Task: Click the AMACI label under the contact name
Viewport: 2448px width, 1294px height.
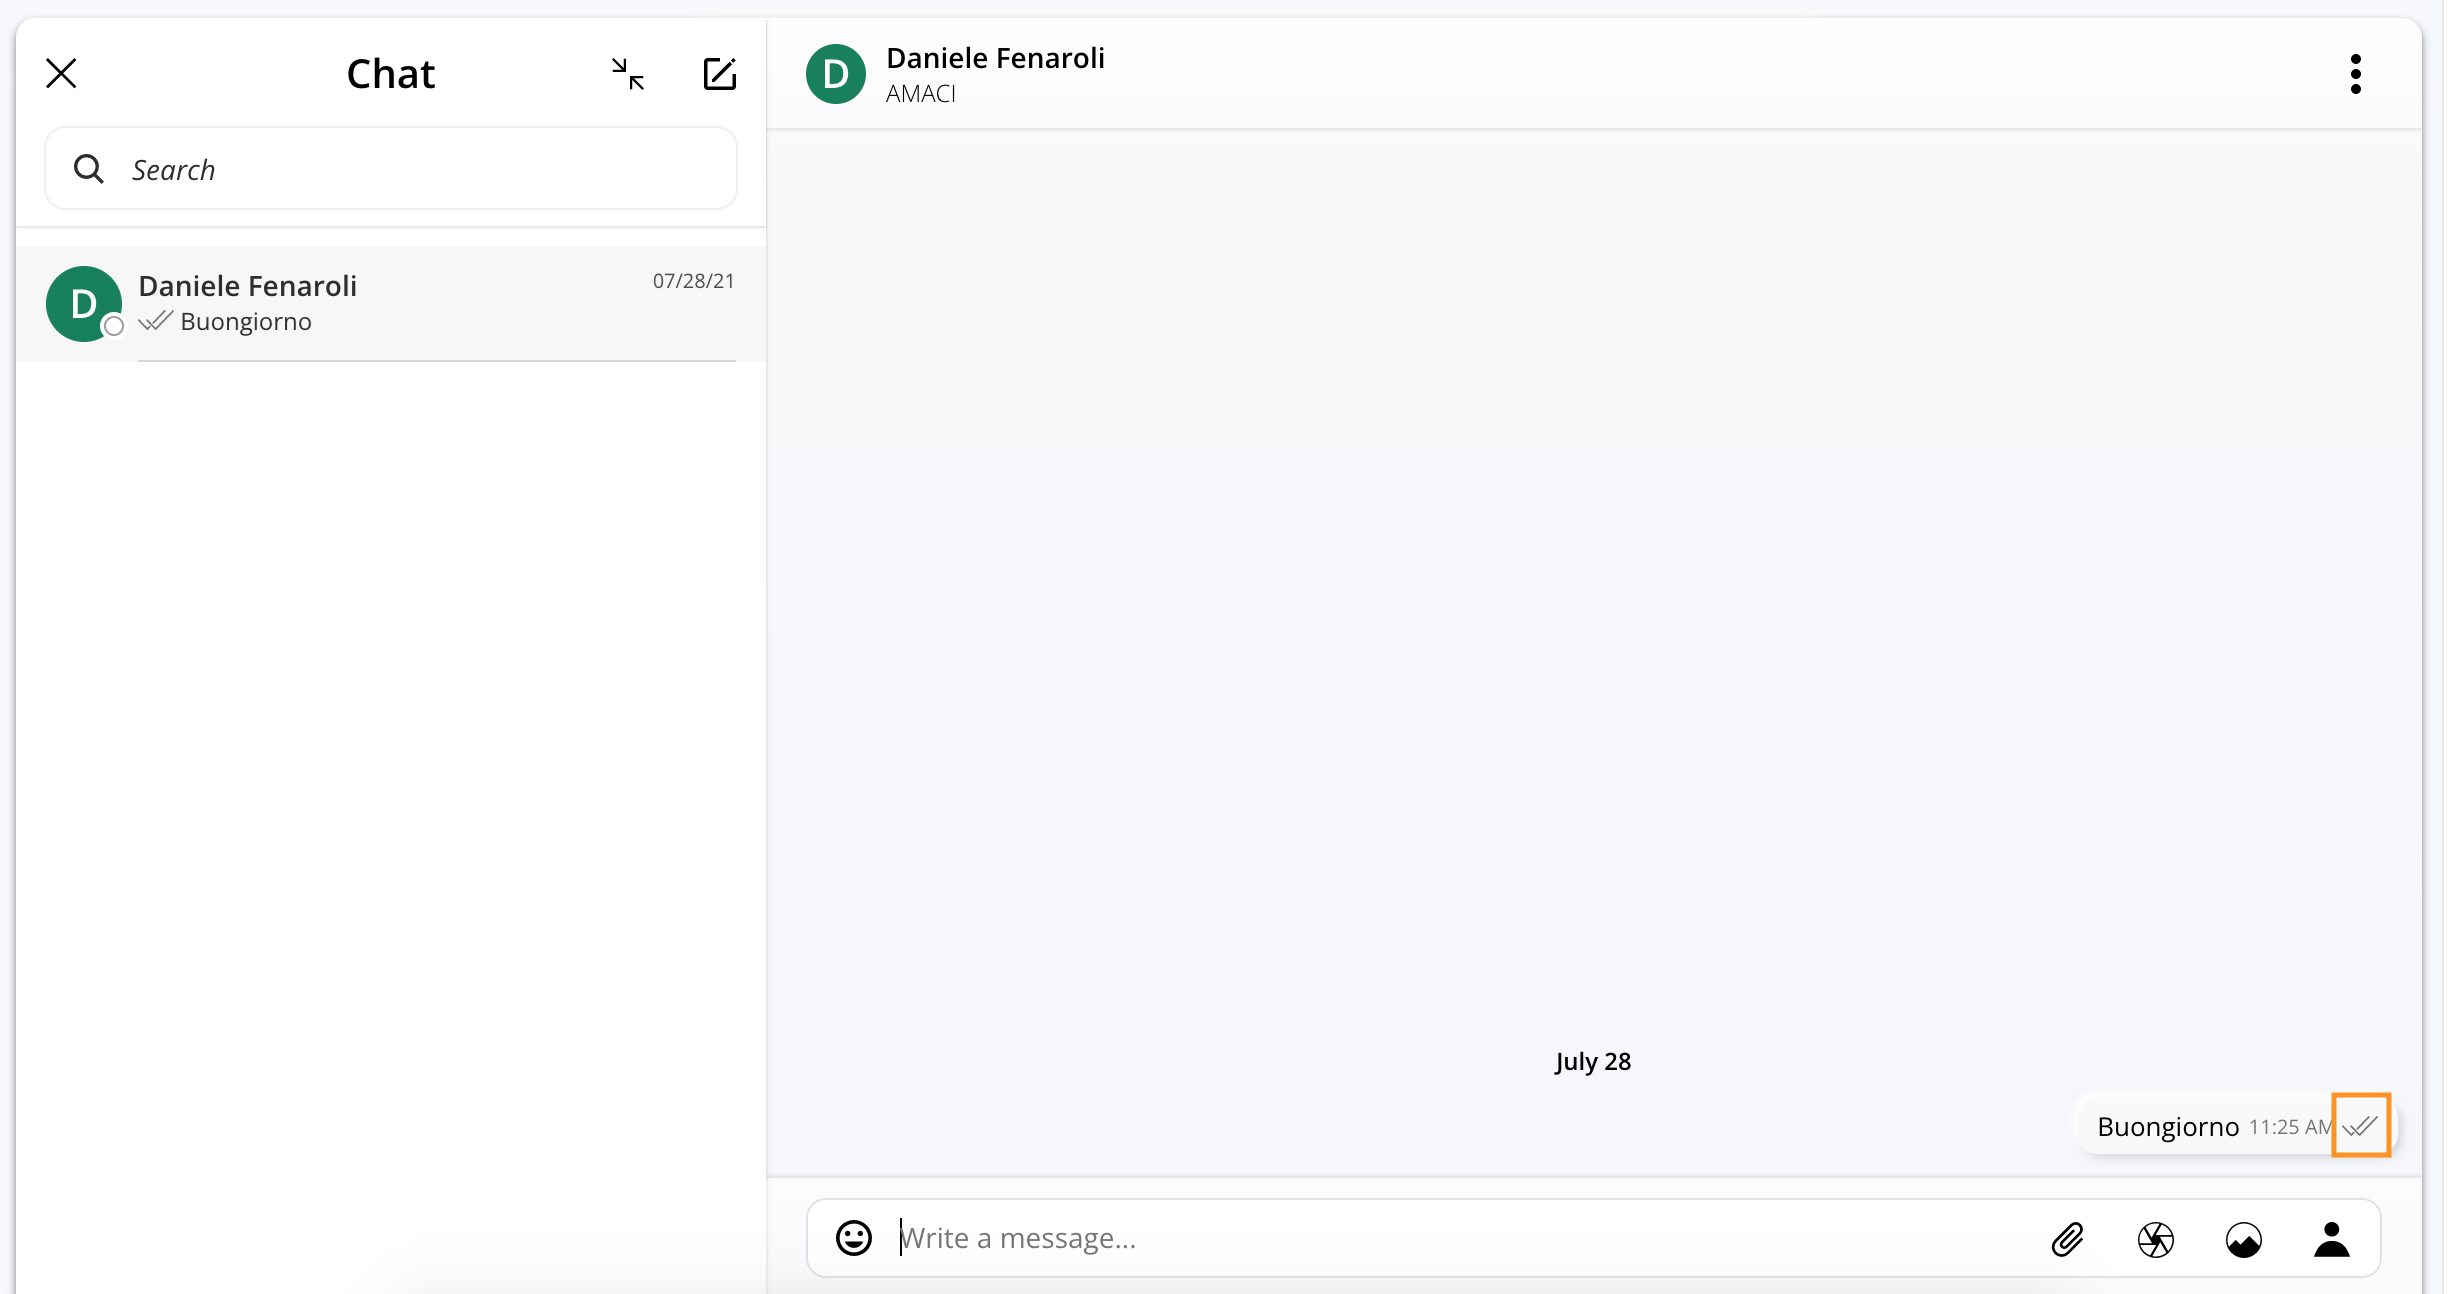Action: [x=921, y=94]
